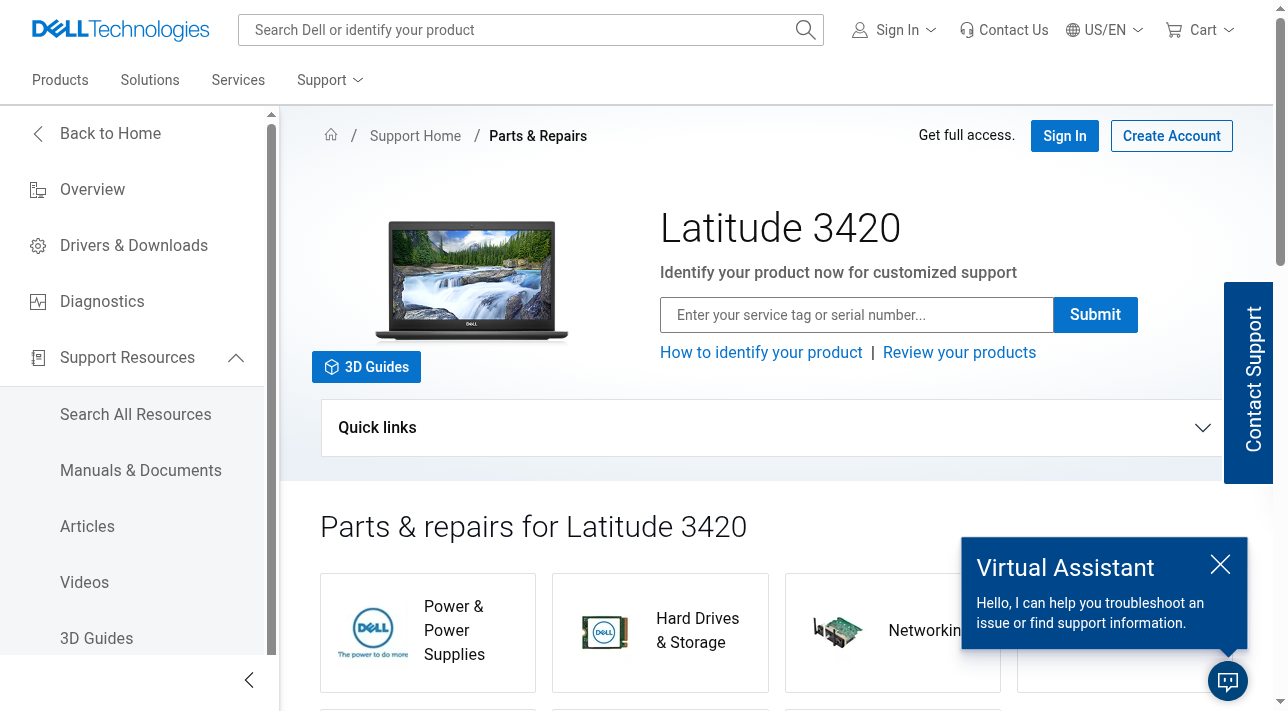
Task: Click the Back to Home arrow icon
Action: tap(38, 134)
